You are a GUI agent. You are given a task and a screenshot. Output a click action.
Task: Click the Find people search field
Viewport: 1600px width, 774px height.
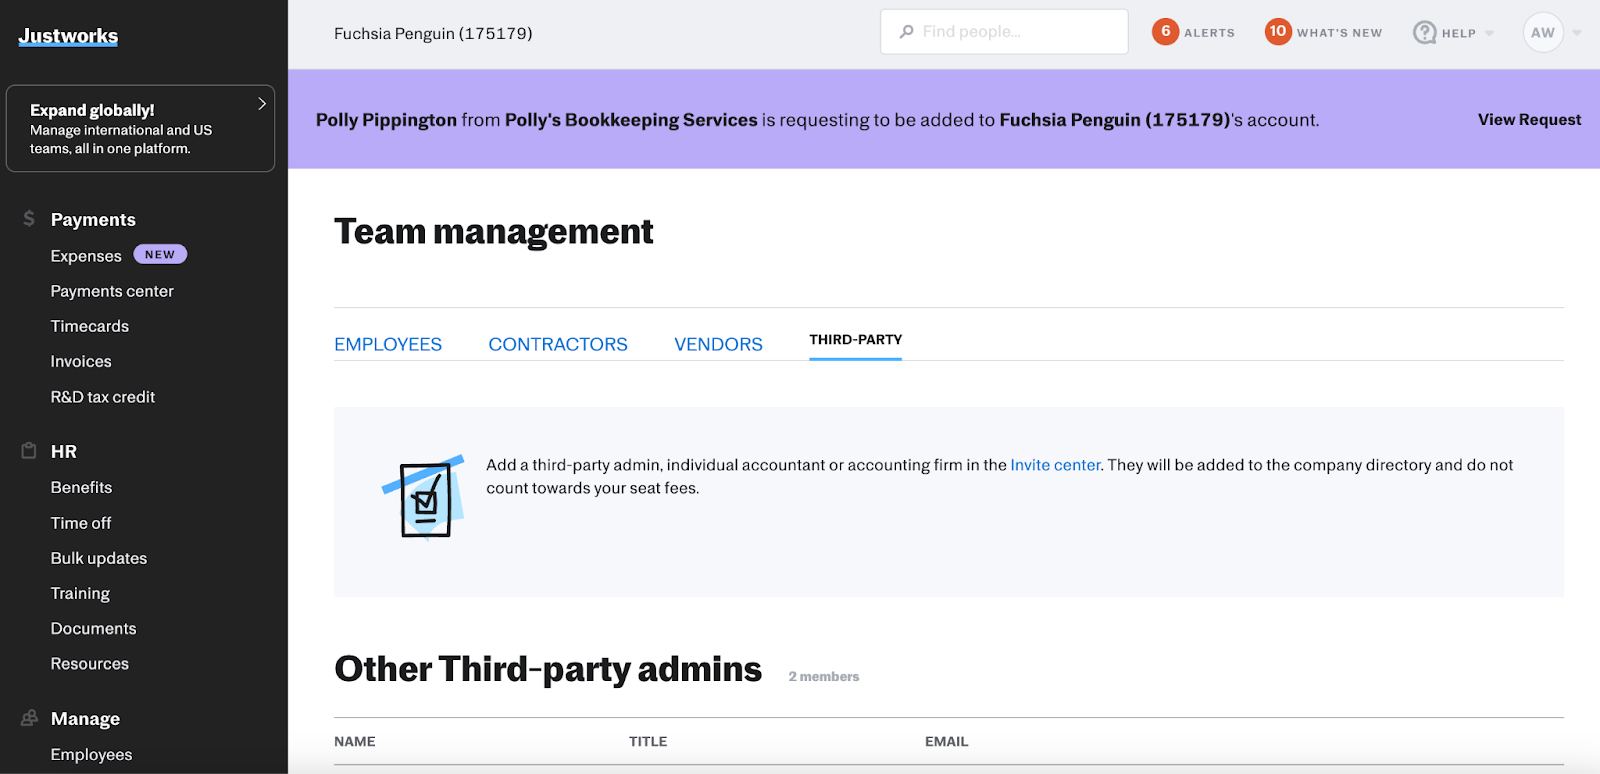pyautogui.click(x=1004, y=32)
